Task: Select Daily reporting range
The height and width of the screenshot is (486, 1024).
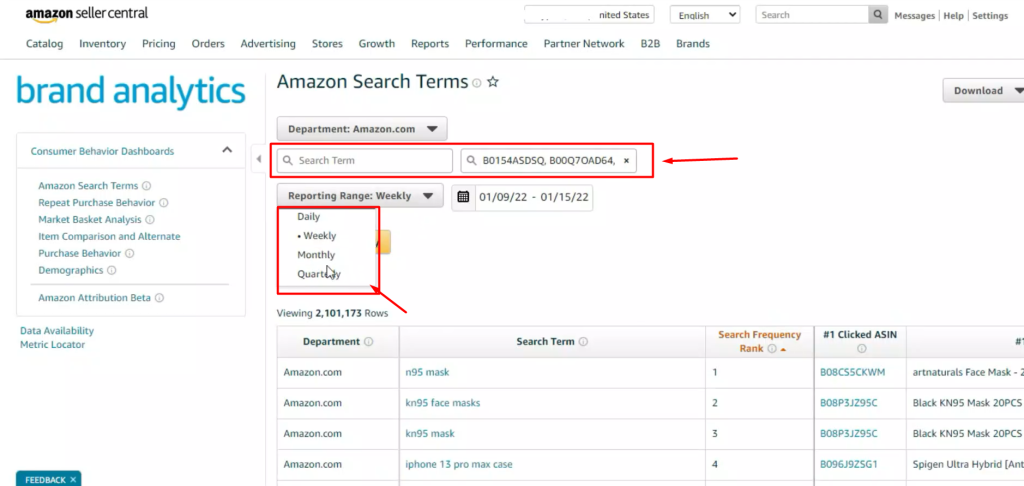Action: click(308, 216)
